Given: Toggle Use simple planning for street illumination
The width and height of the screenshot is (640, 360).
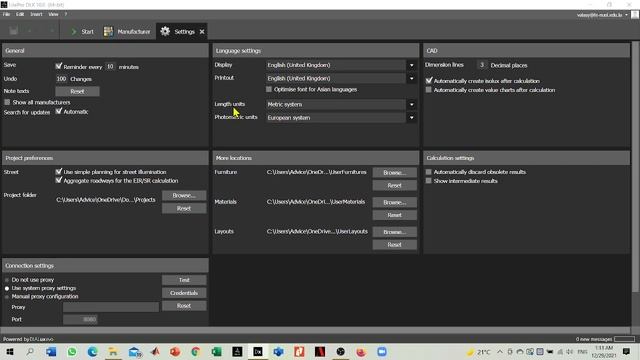Looking at the screenshot, I should 59,171.
